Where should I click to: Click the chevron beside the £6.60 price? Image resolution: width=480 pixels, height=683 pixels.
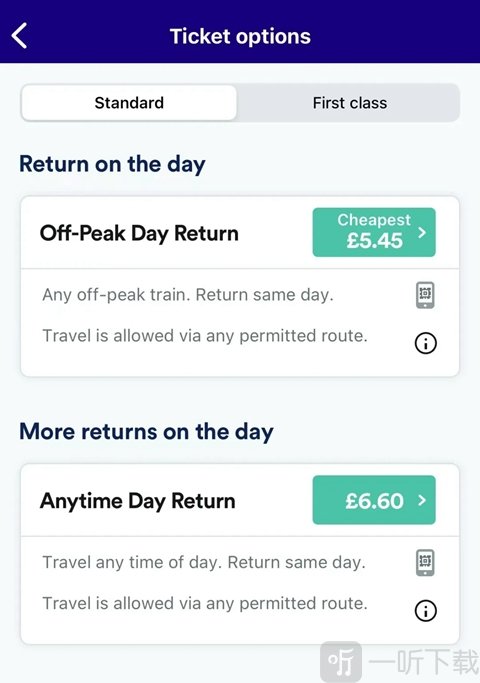(x=422, y=500)
